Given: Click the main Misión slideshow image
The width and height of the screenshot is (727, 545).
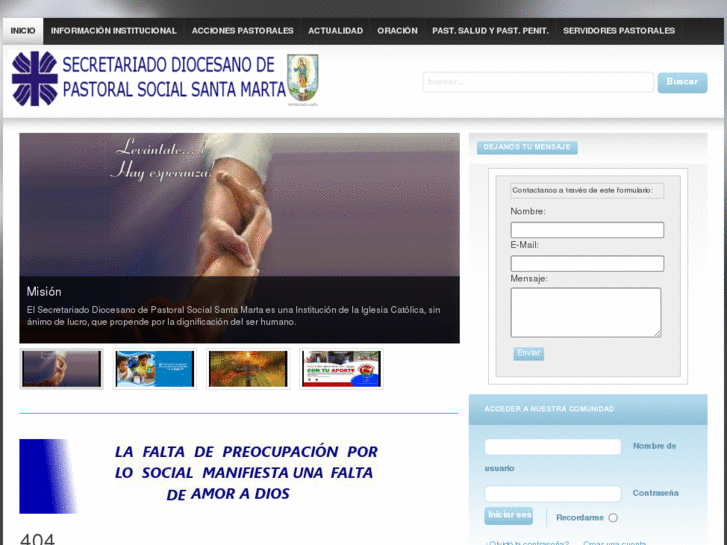Looking at the screenshot, I should point(239,238).
